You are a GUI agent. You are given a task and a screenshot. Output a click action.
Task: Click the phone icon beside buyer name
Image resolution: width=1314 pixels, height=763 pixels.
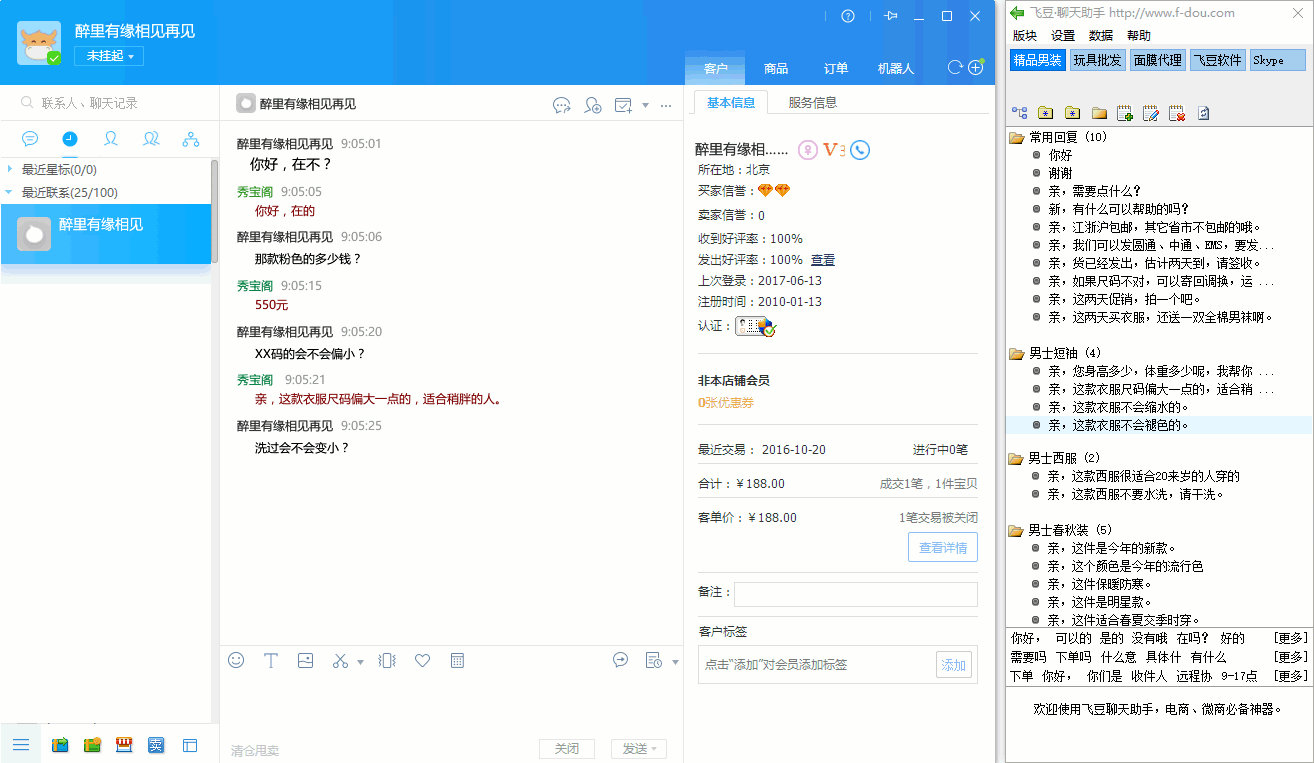pyautogui.click(x=860, y=150)
